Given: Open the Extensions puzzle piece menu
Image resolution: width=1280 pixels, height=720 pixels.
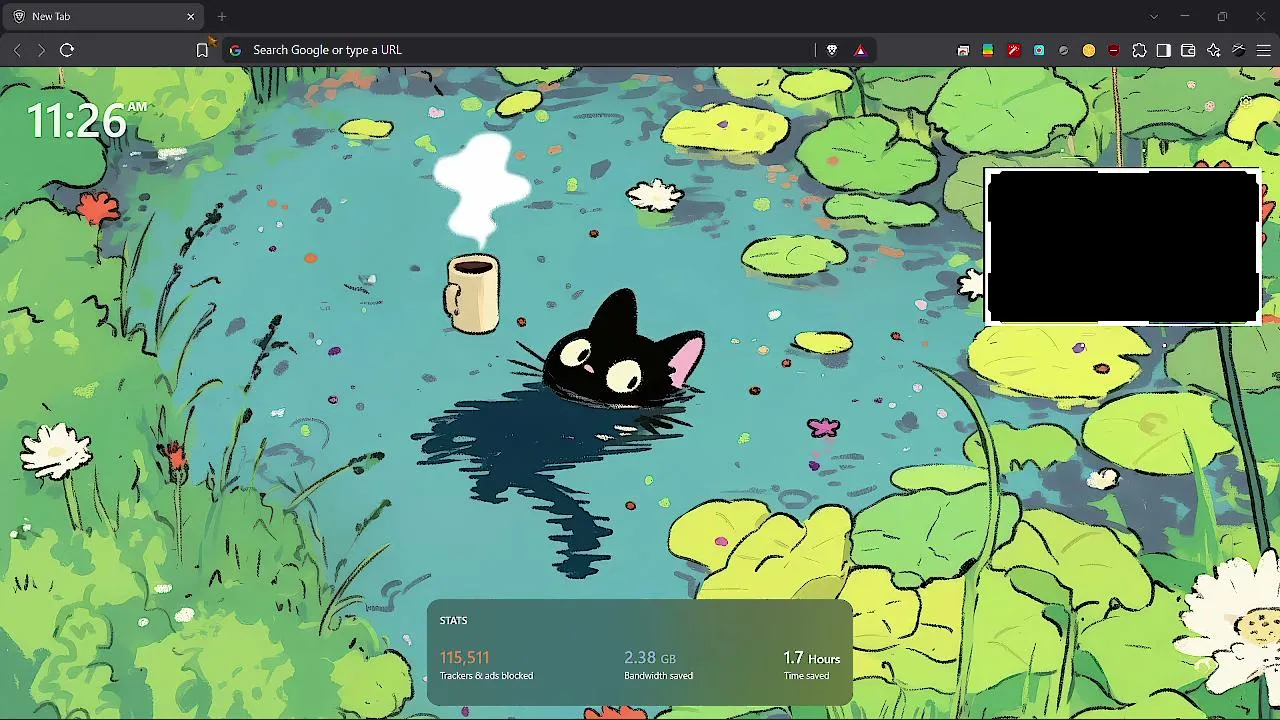Looking at the screenshot, I should pos(1139,50).
